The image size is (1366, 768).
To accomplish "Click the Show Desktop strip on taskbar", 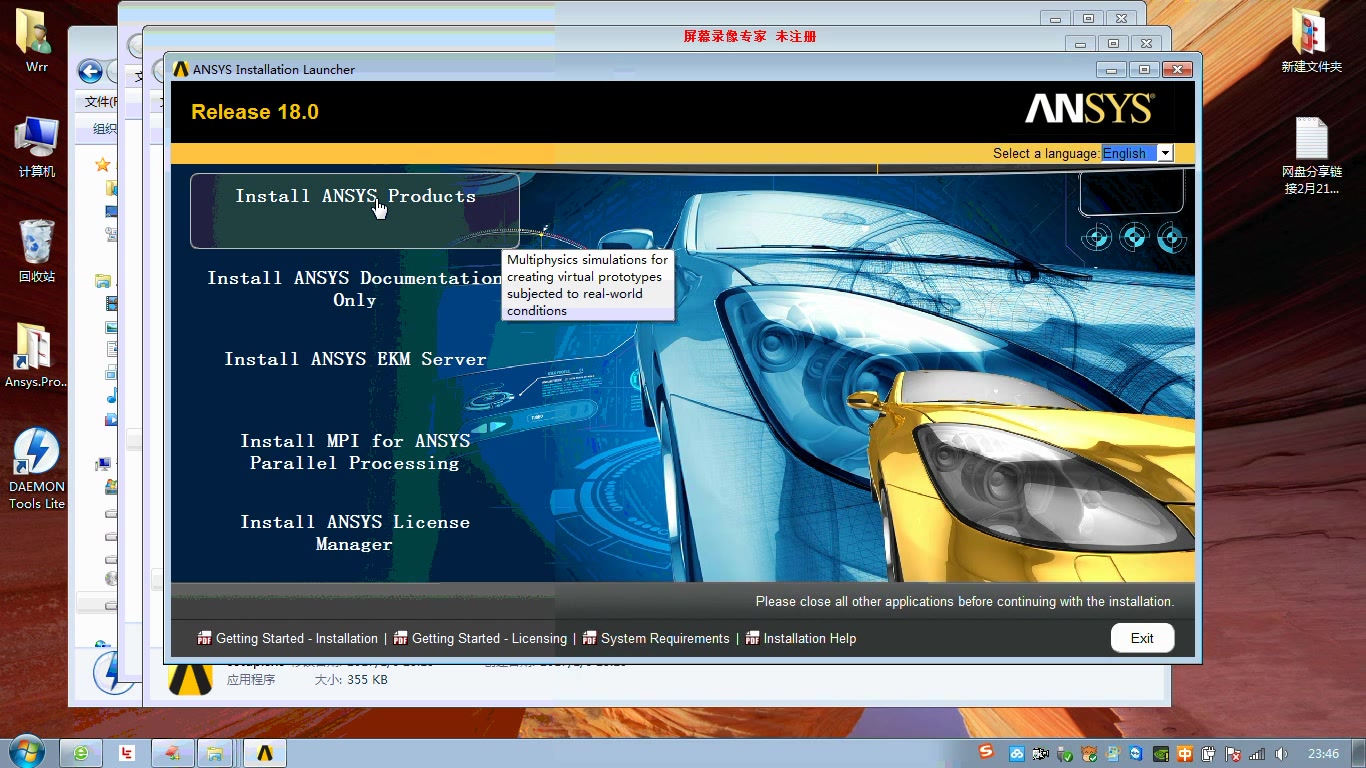I will pos(1358,753).
